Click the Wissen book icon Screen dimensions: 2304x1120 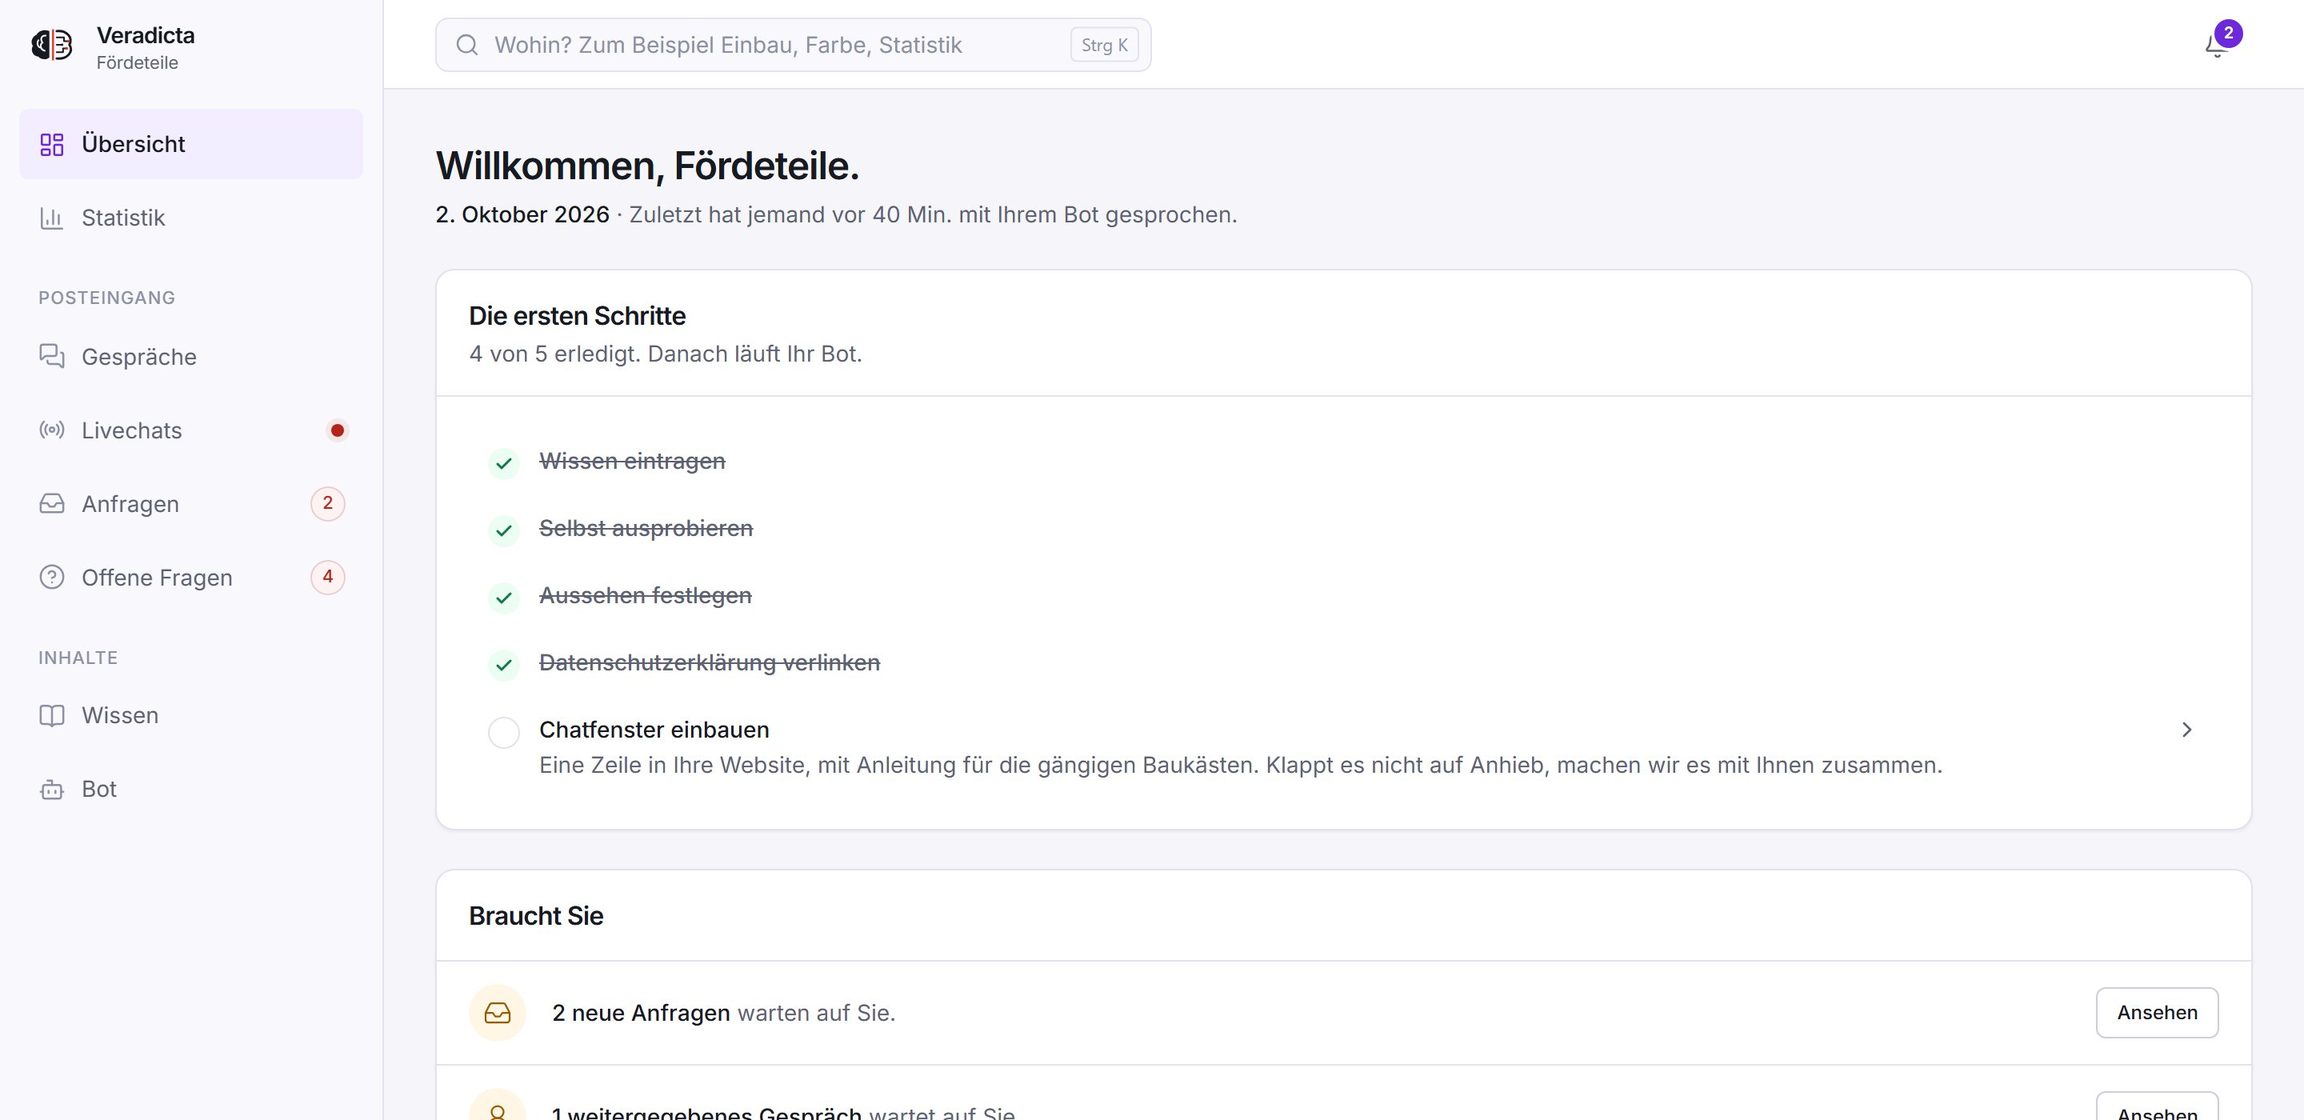point(52,716)
